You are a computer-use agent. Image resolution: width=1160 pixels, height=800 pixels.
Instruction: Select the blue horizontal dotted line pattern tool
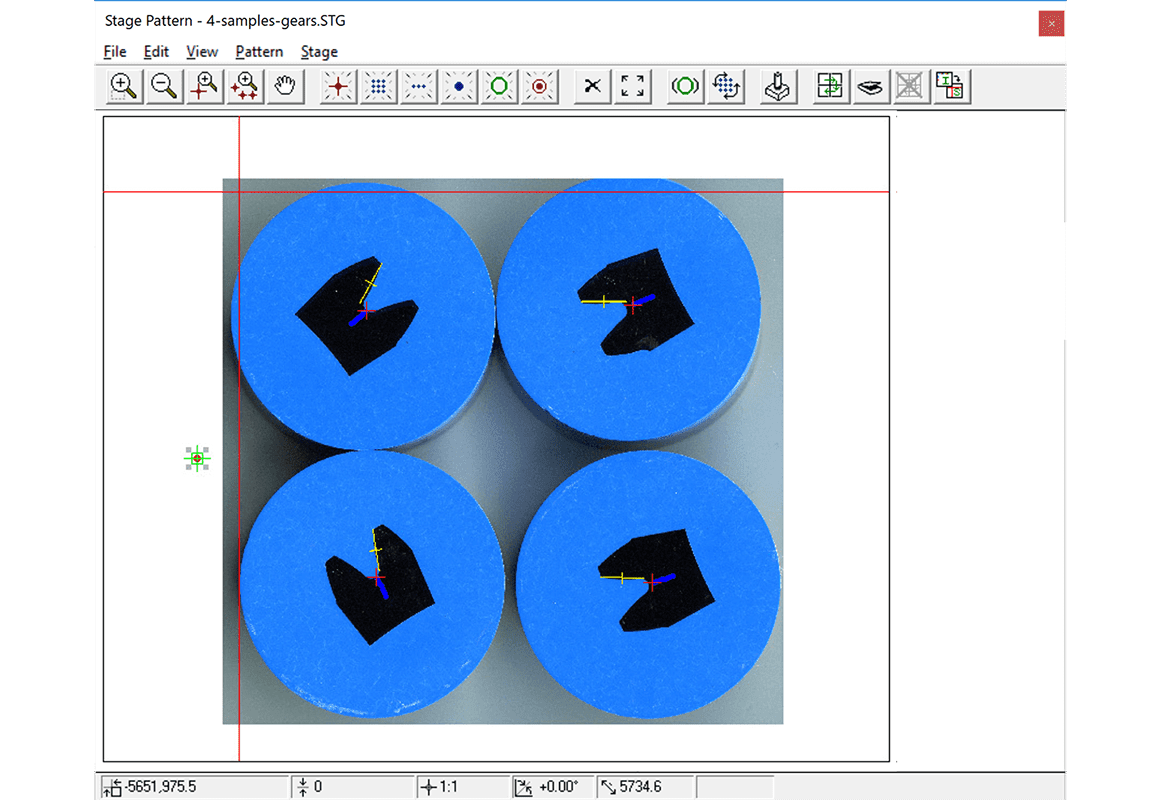click(419, 87)
